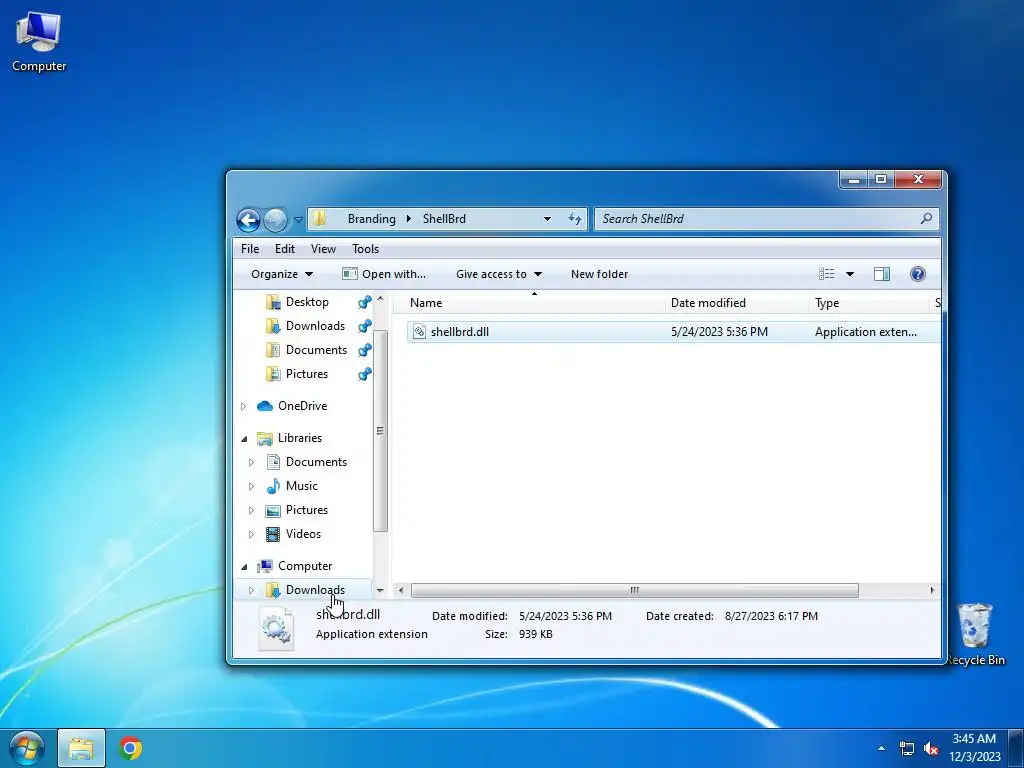Select pinned Pictures in quick access

(x=306, y=374)
